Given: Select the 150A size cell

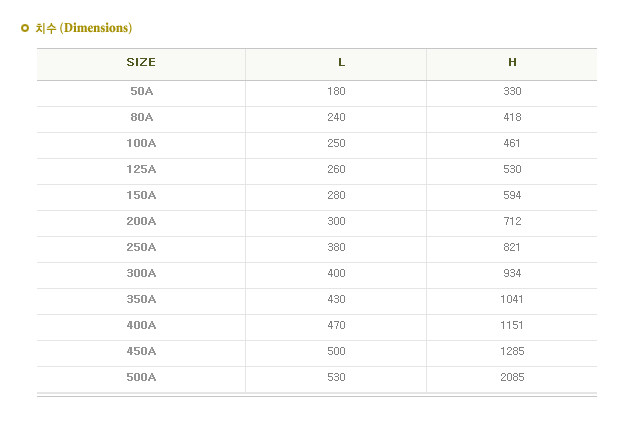Looking at the screenshot, I should [x=141, y=195].
